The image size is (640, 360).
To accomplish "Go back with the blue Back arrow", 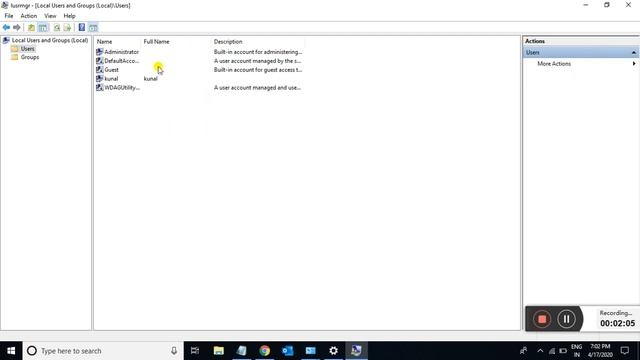I will click(6, 27).
